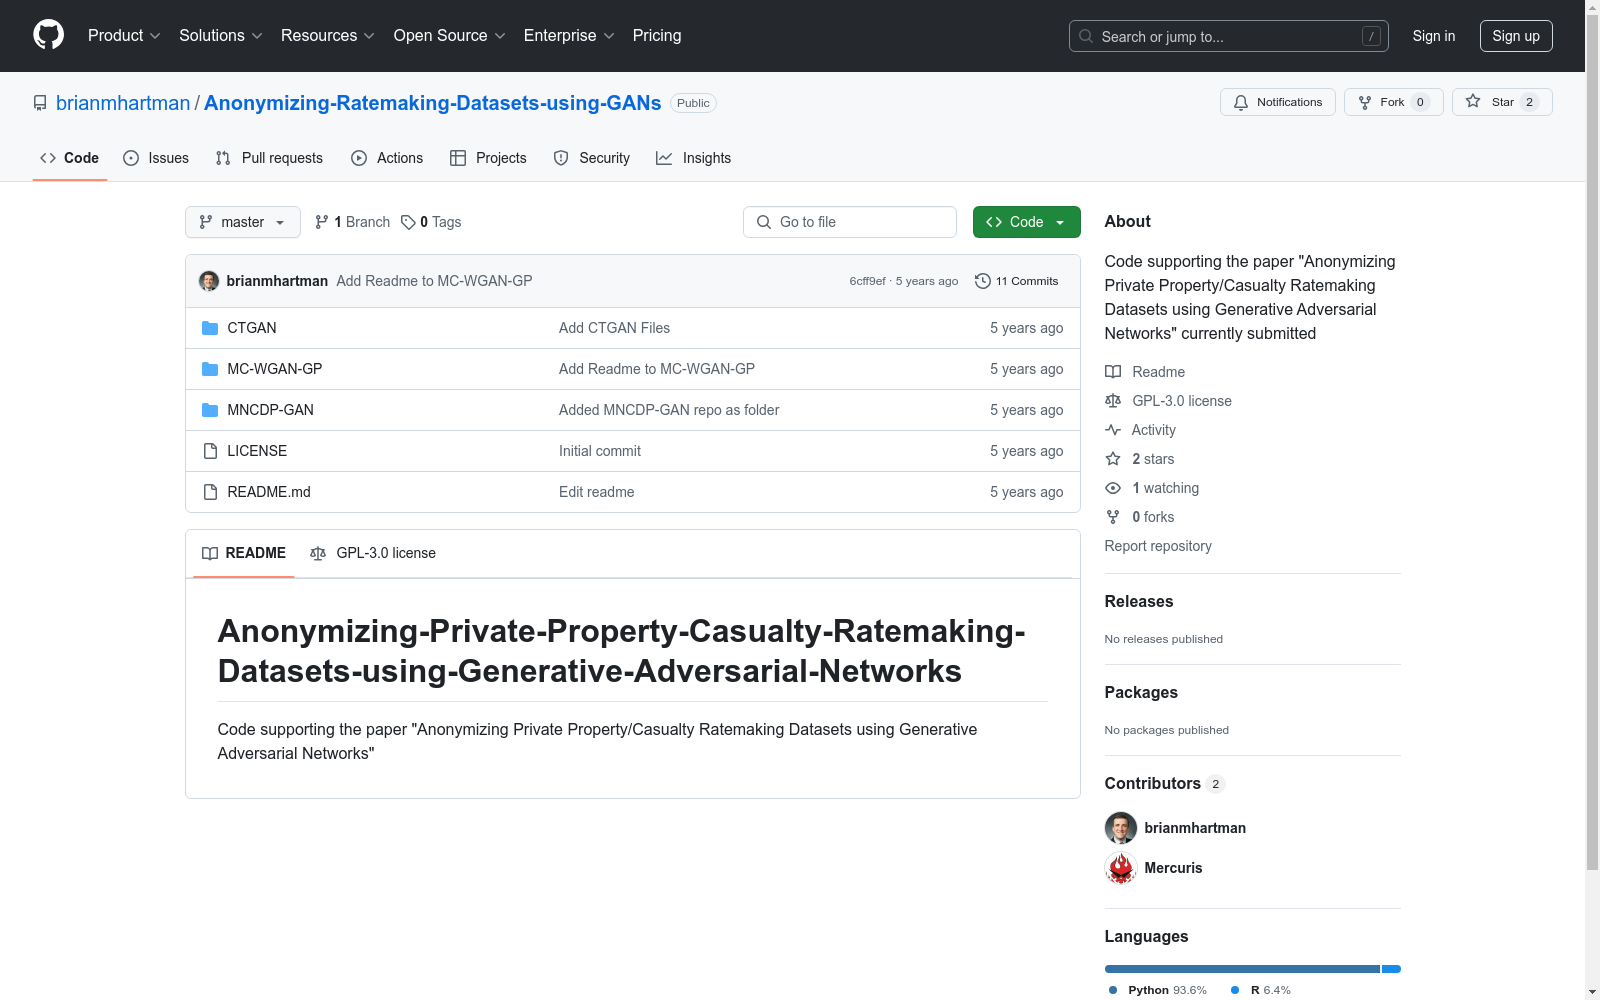Focus the Search or jump to field
The height and width of the screenshot is (1000, 1600).
tap(1228, 36)
